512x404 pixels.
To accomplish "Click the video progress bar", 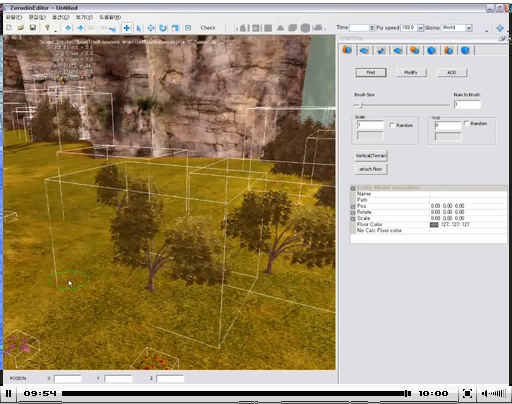I will (x=236, y=393).
